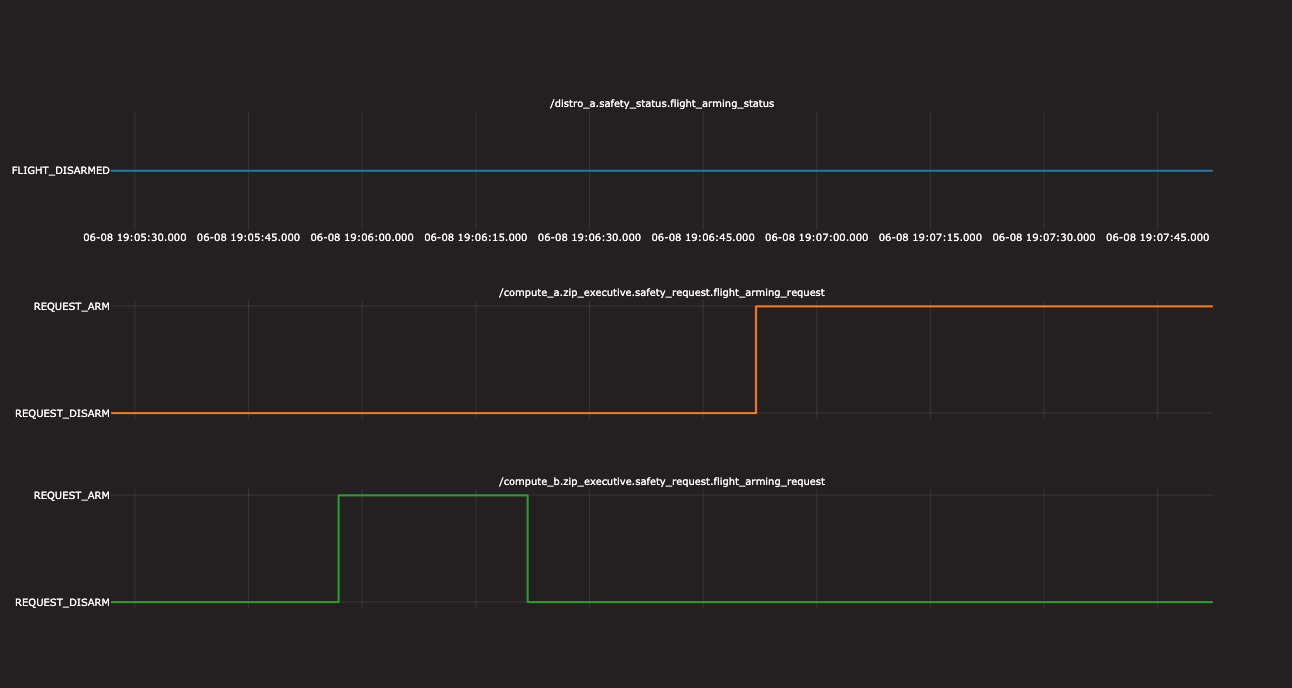Image resolution: width=1292 pixels, height=688 pixels.
Task: Click the distro_a flight_arming_status chart title
Action: point(662,104)
